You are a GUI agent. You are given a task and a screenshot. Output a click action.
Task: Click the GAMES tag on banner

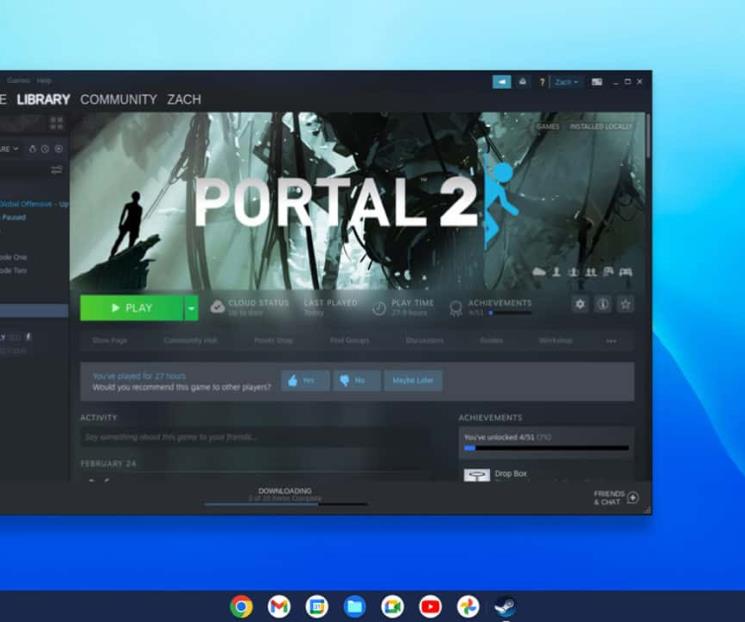547,126
